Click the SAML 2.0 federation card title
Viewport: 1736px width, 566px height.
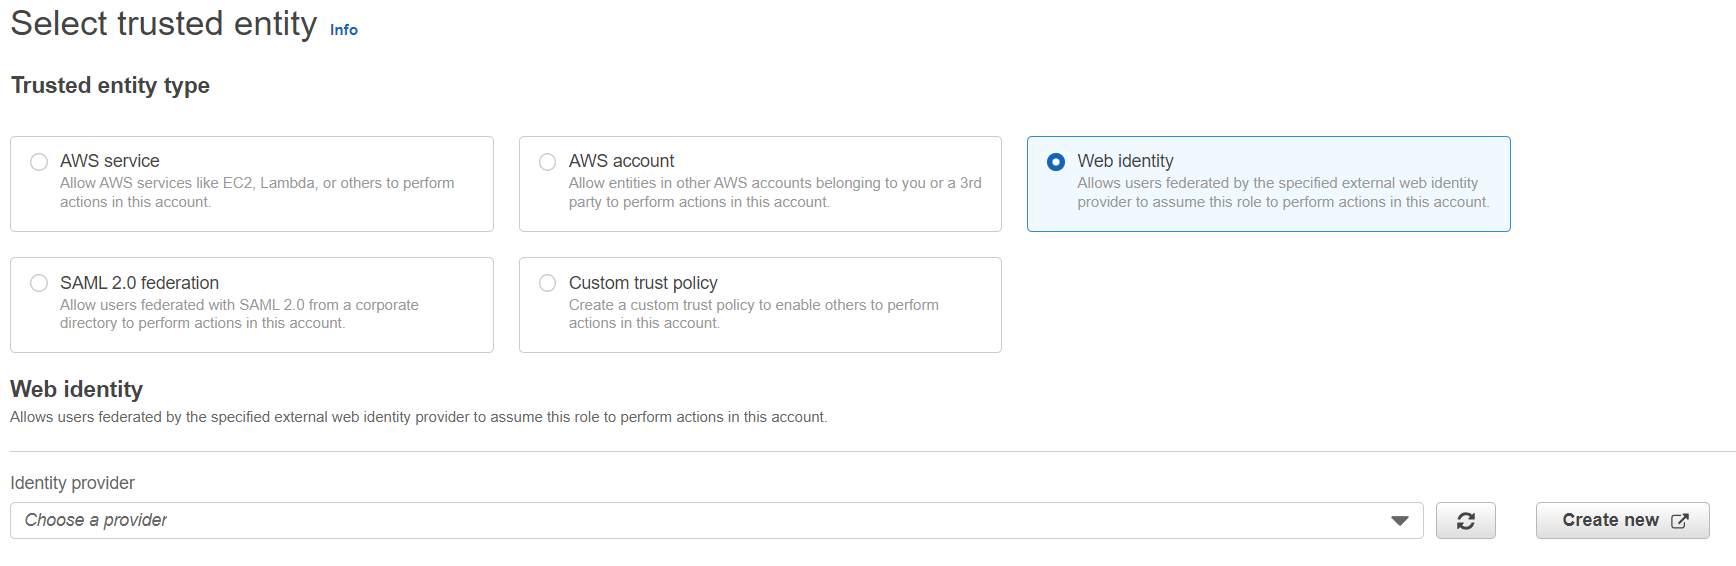click(x=139, y=283)
